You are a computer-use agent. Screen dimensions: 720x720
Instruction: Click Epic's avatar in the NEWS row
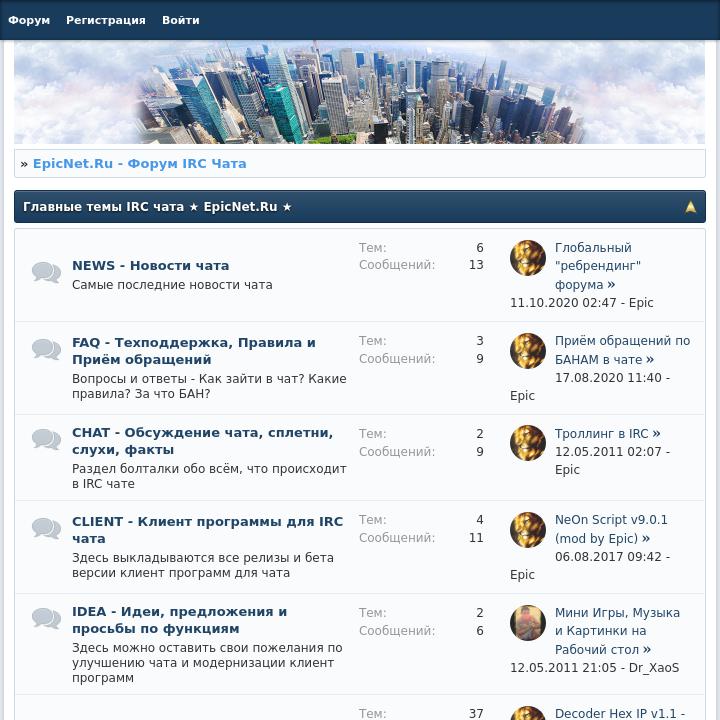pos(528,258)
